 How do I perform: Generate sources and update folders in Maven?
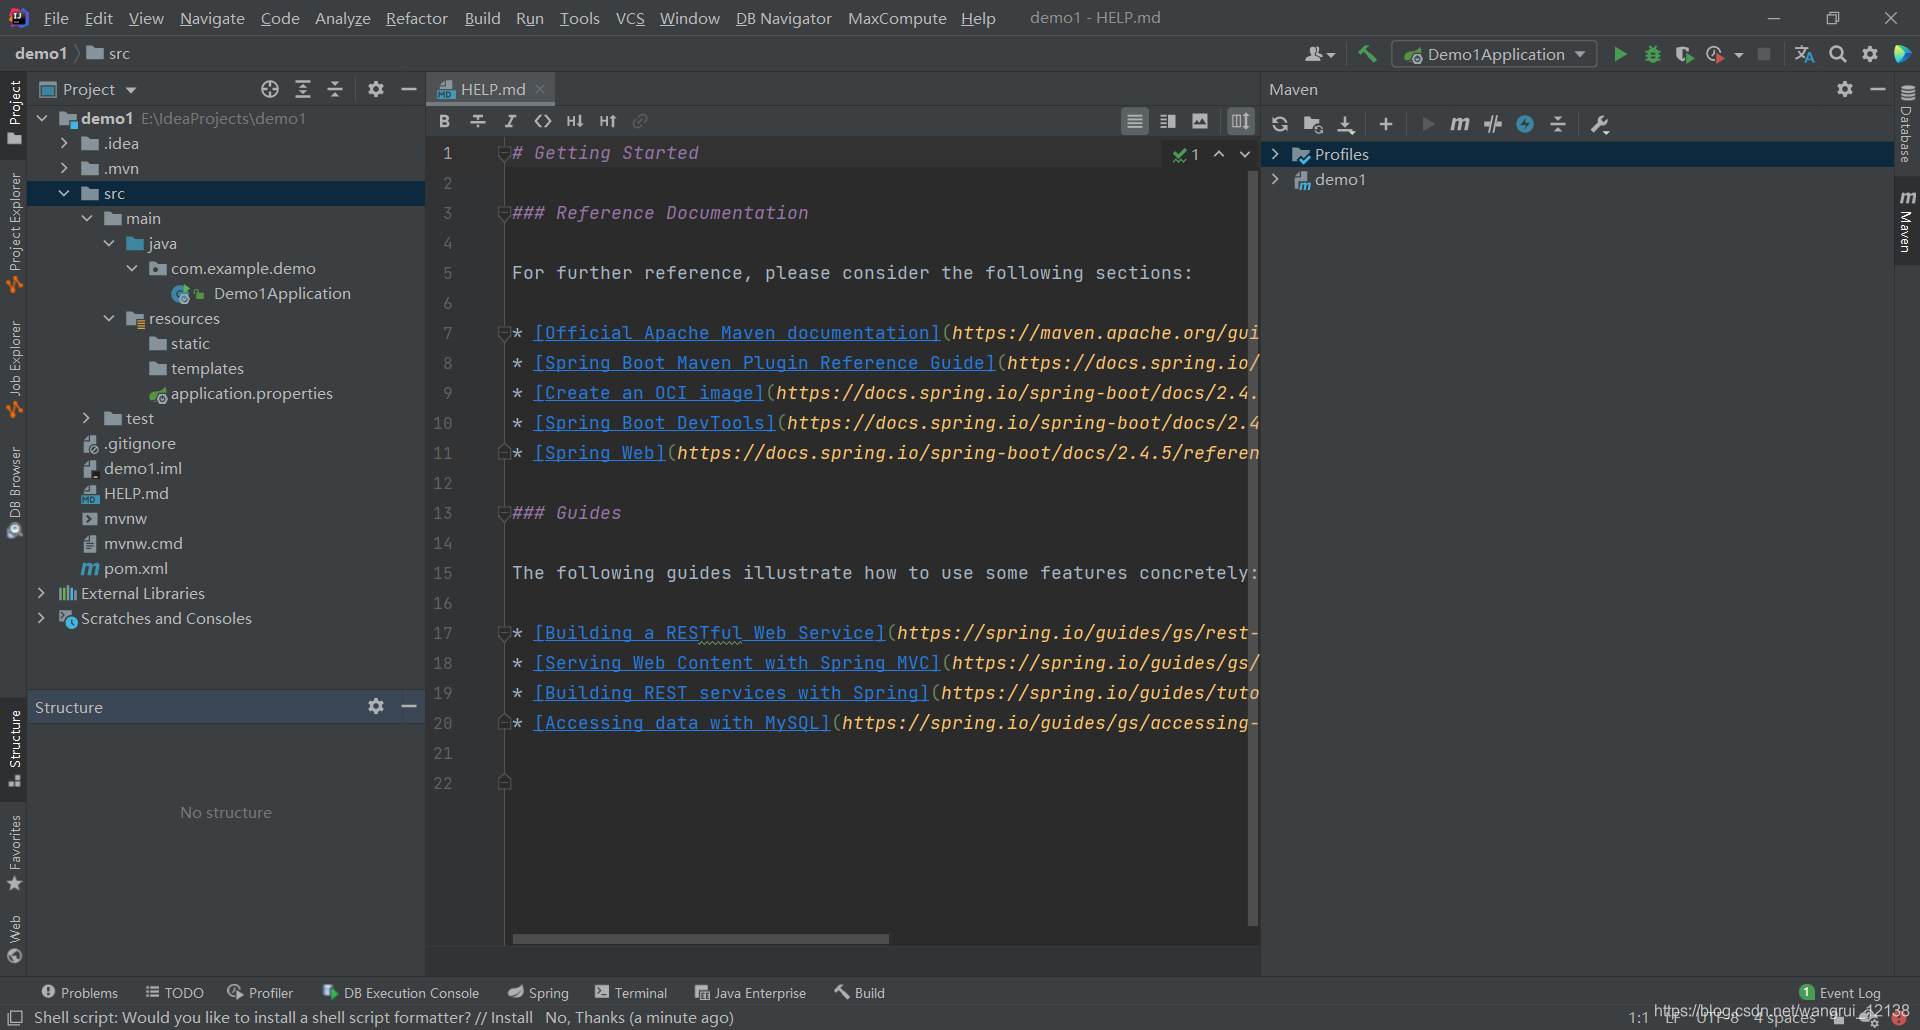coord(1313,124)
